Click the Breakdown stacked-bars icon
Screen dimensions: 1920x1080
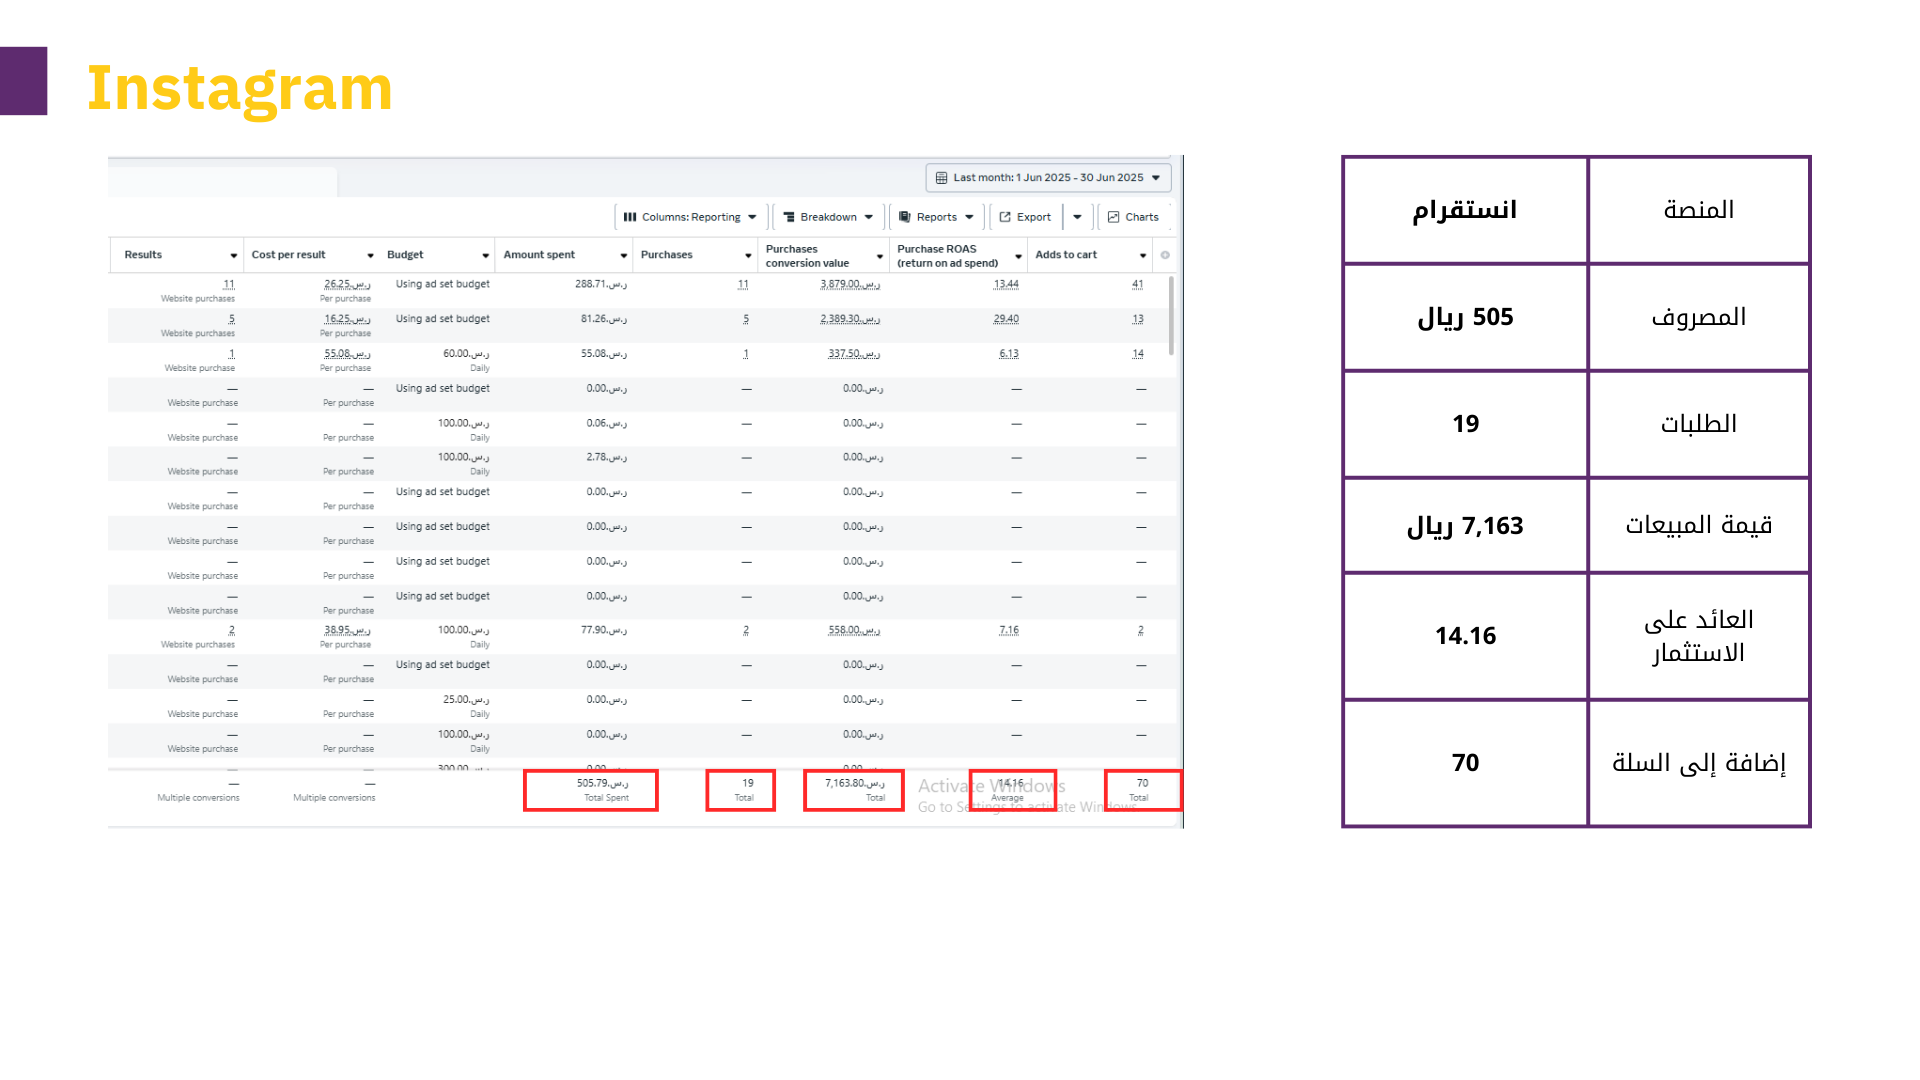[x=789, y=217]
